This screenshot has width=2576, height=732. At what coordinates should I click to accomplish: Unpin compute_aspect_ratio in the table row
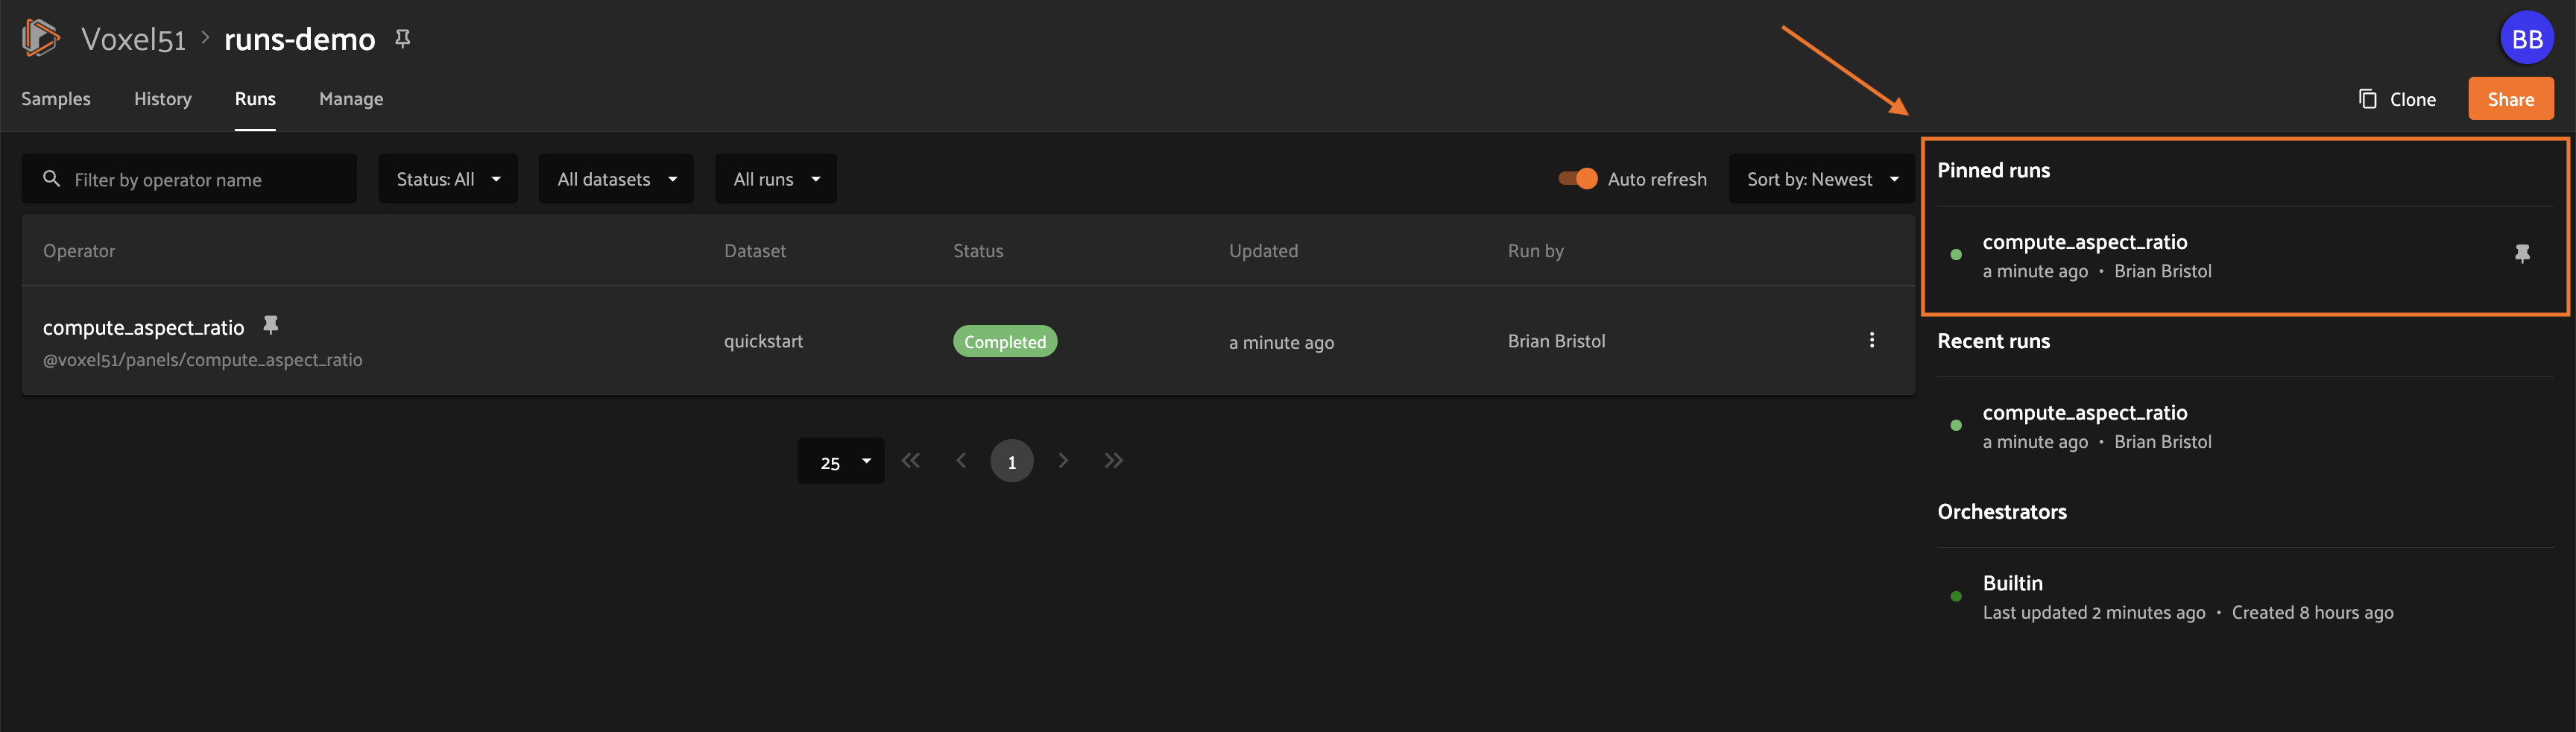coord(270,325)
